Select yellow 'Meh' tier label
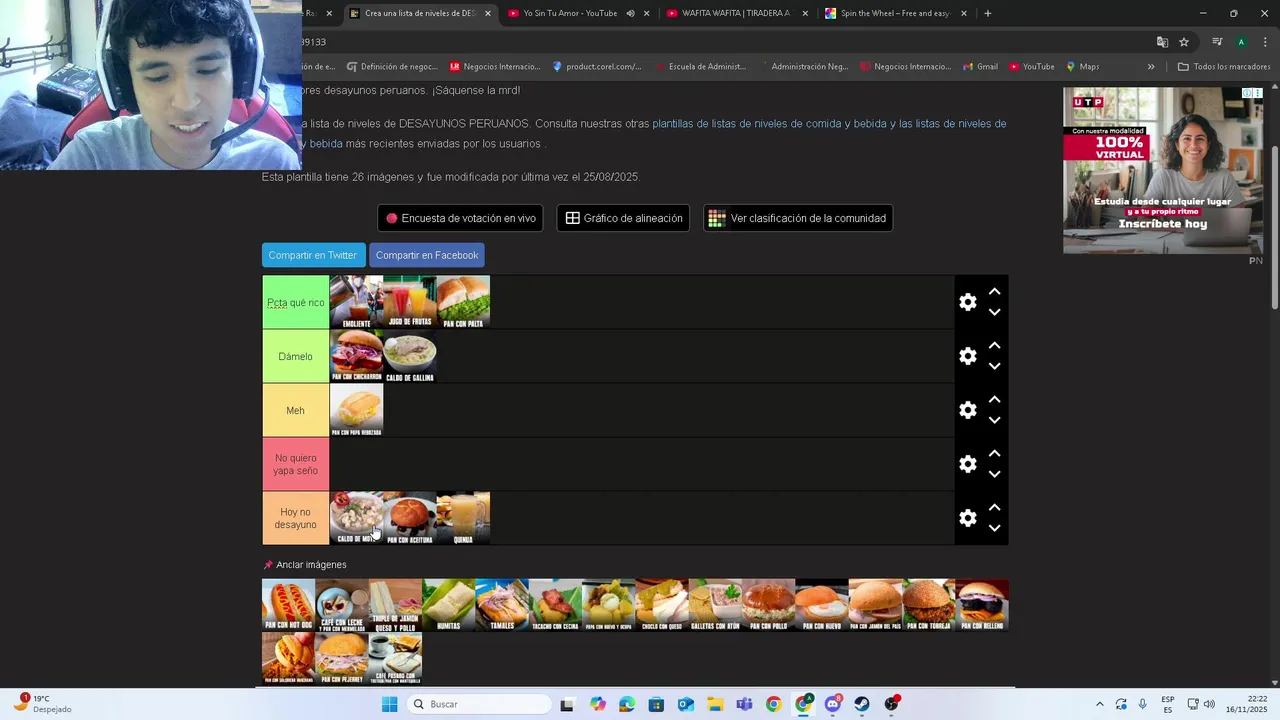 click(295, 410)
